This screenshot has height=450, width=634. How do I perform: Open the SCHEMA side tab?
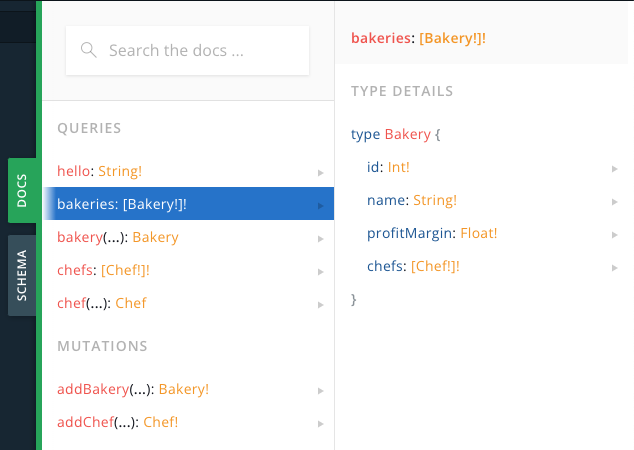coord(22,275)
